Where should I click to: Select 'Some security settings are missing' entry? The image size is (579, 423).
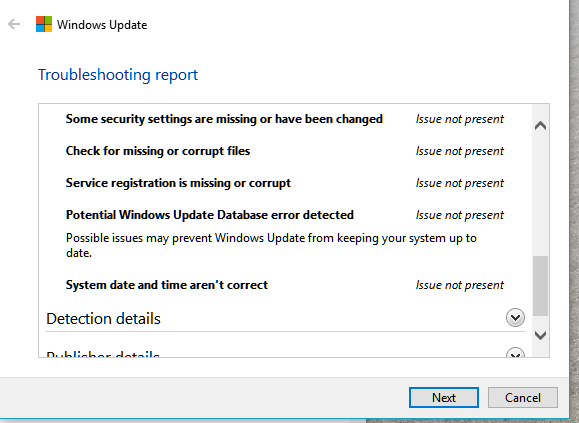click(224, 119)
